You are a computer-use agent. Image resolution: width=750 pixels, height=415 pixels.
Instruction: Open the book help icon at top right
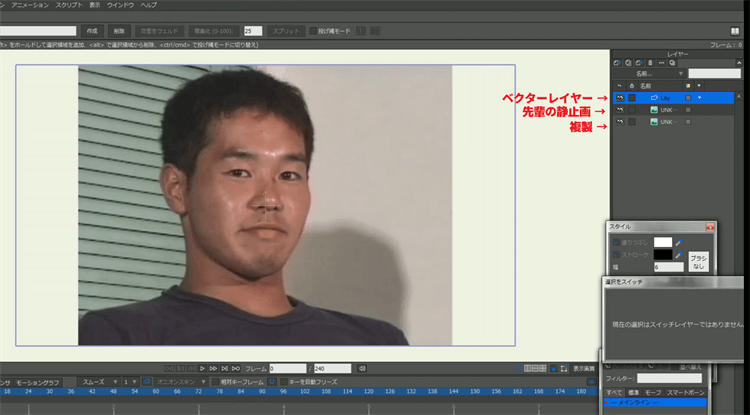735,31
